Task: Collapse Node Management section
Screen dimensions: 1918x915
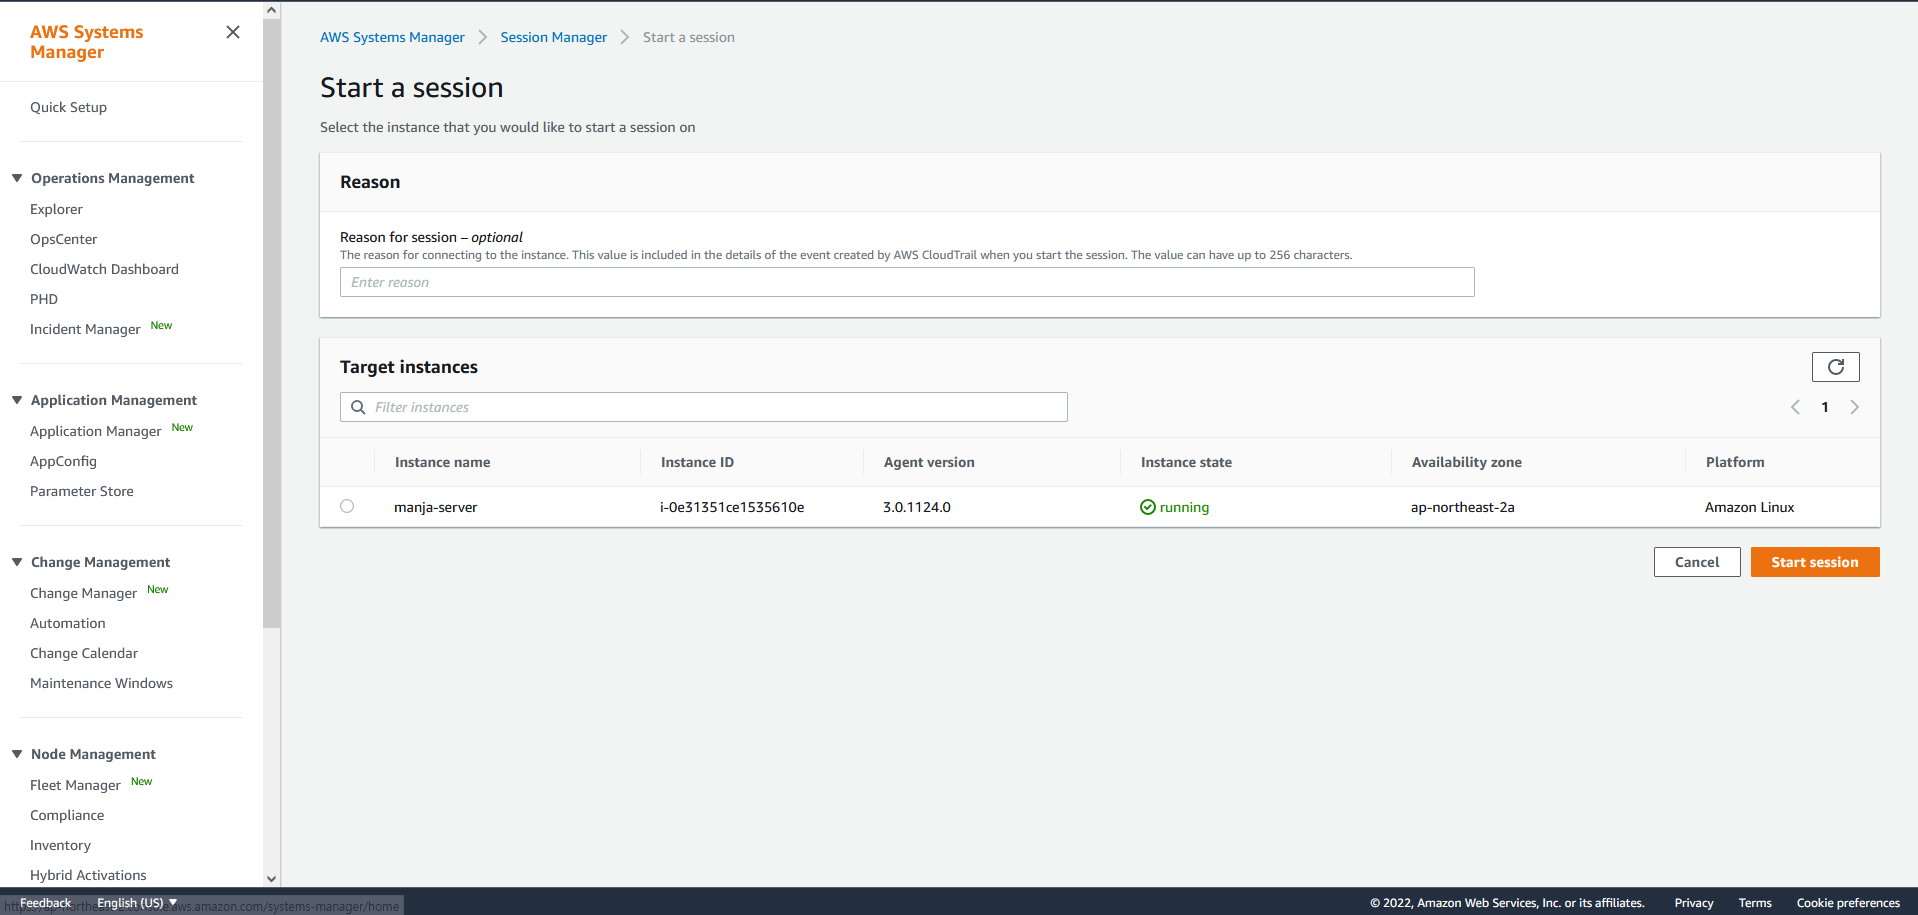Action: pos(17,754)
